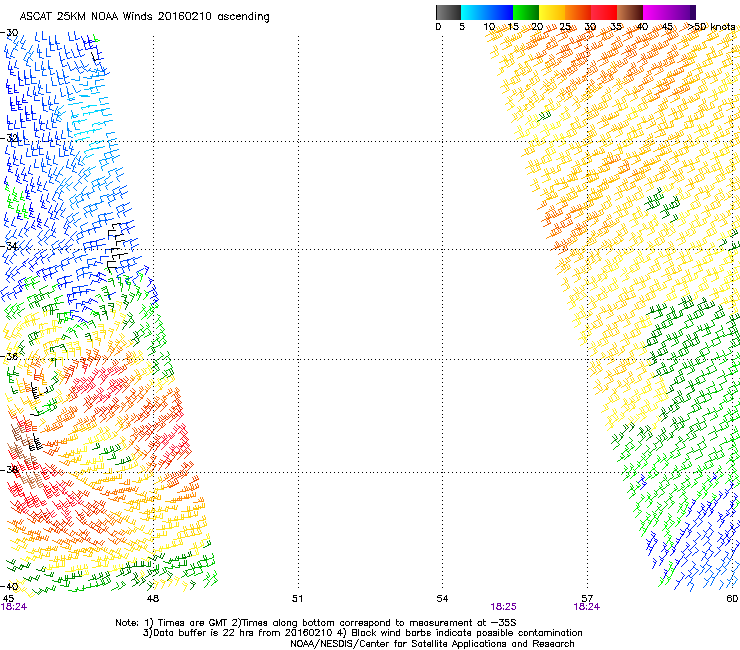Click the yellow 20-25 knots legend swatch
This screenshot has height=650, width=740.
click(x=552, y=12)
